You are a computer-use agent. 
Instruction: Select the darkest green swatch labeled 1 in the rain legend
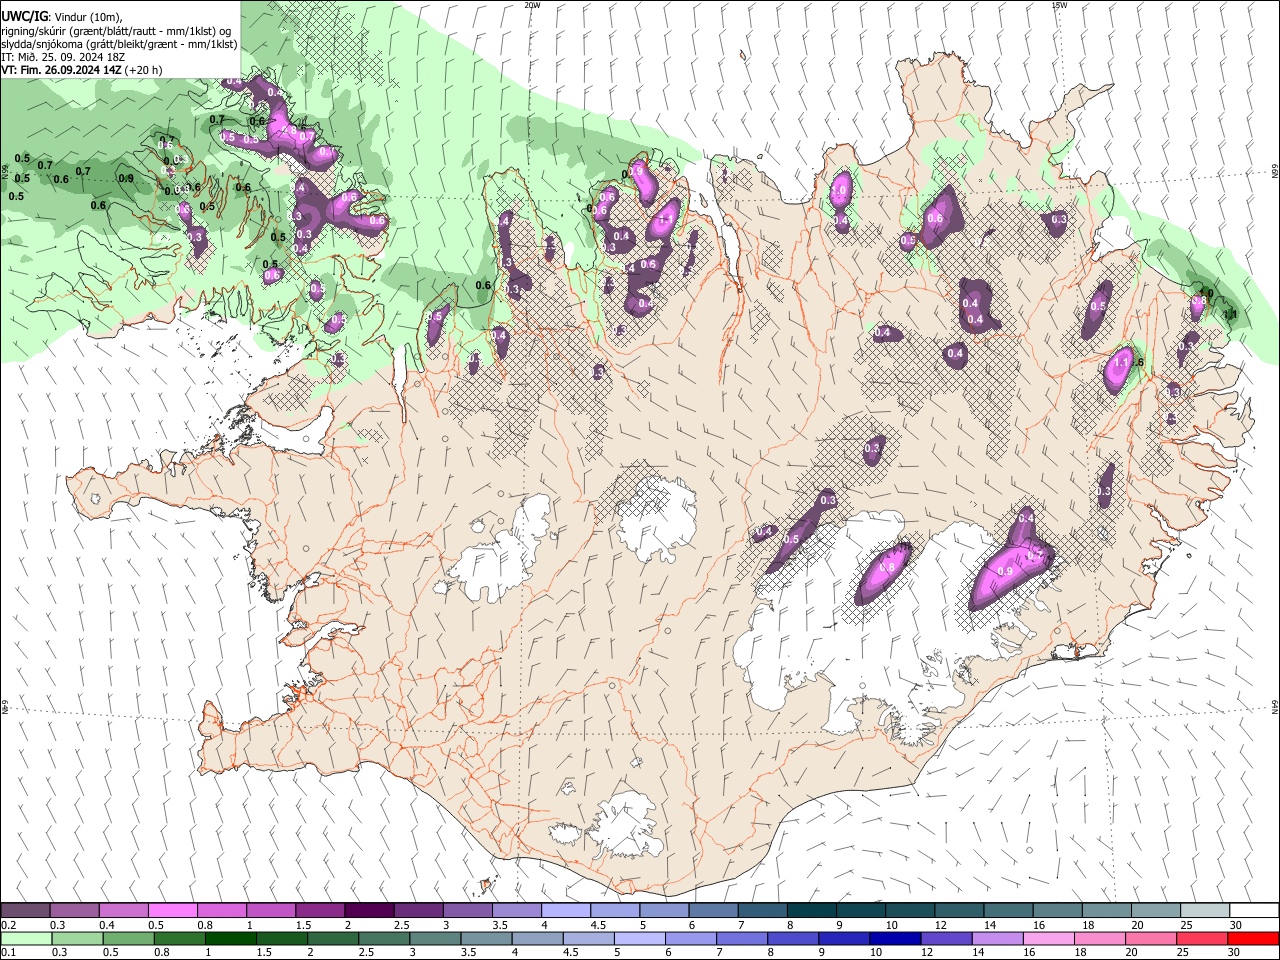(x=231, y=938)
